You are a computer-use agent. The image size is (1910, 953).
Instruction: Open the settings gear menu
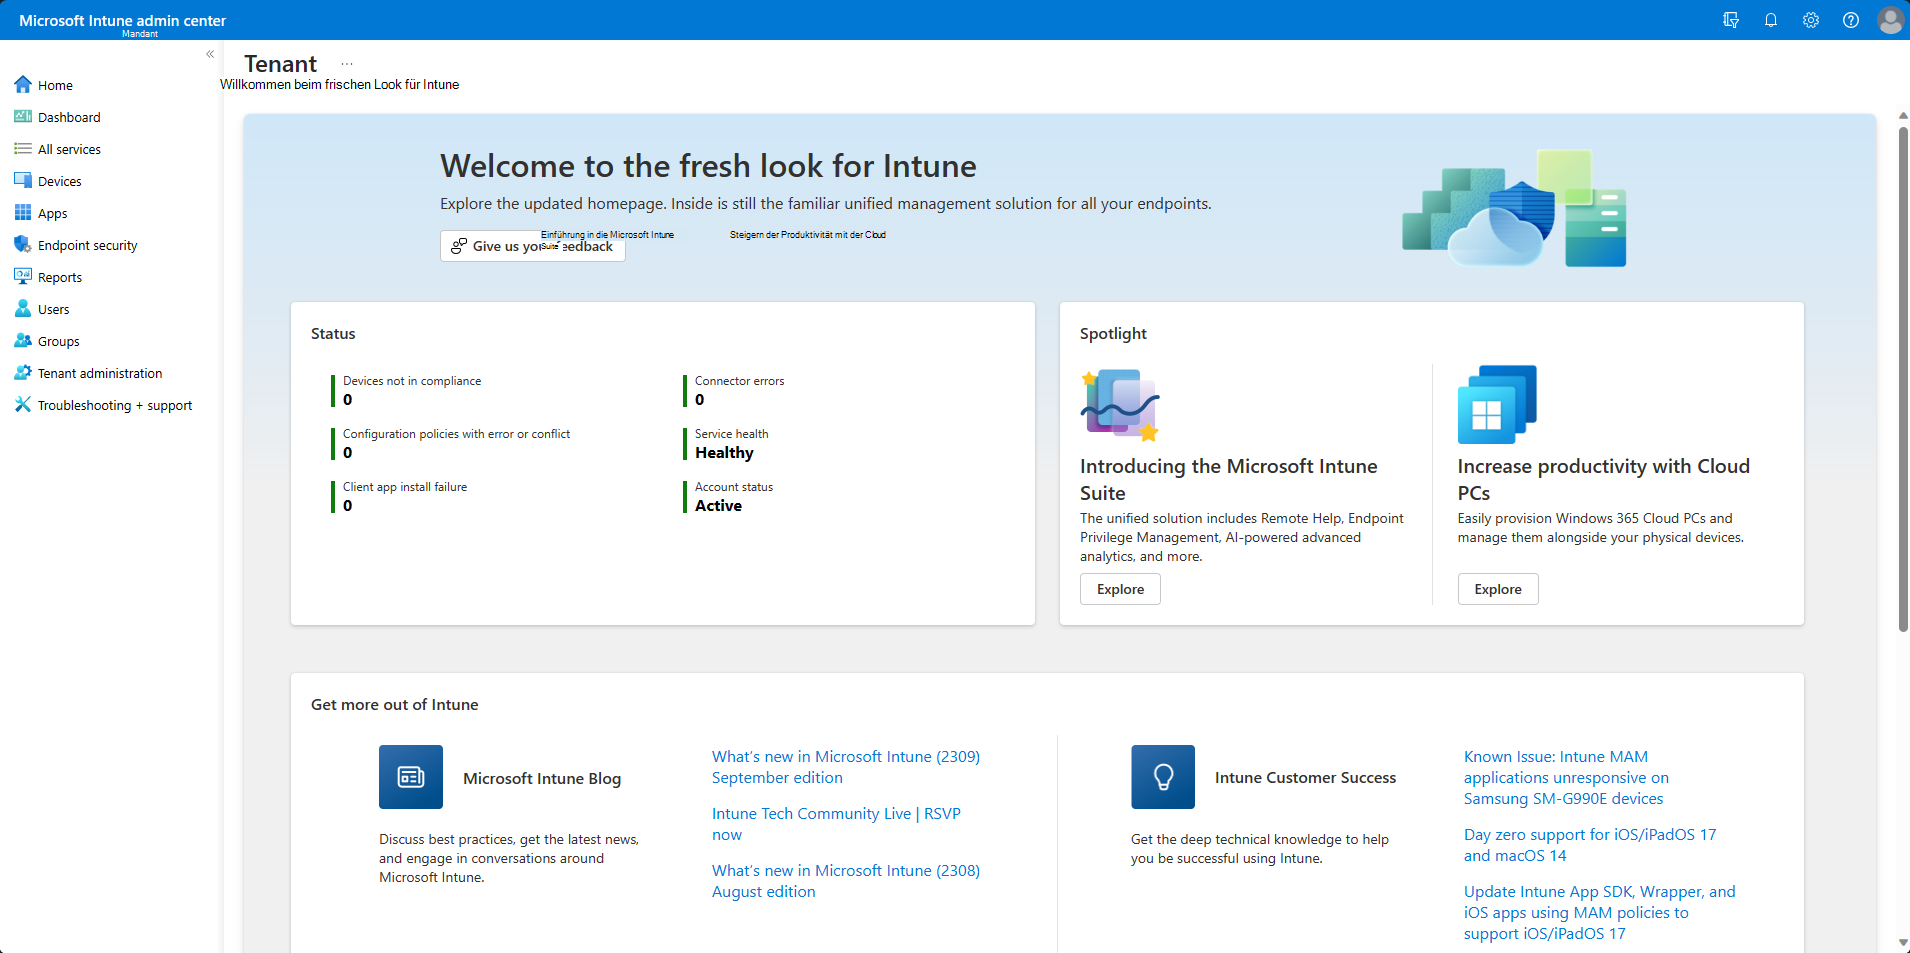(x=1810, y=20)
